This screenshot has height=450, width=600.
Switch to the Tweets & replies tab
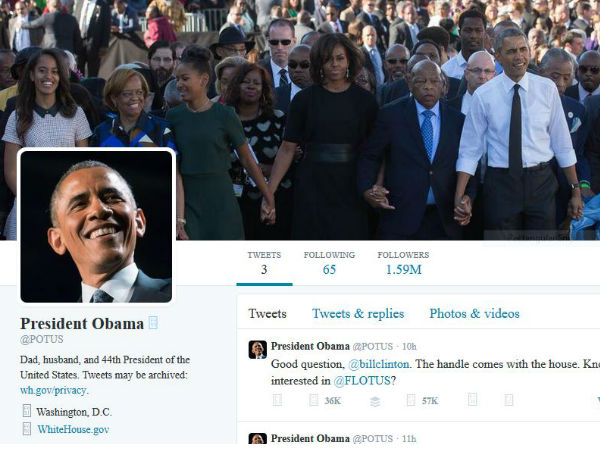pos(358,314)
